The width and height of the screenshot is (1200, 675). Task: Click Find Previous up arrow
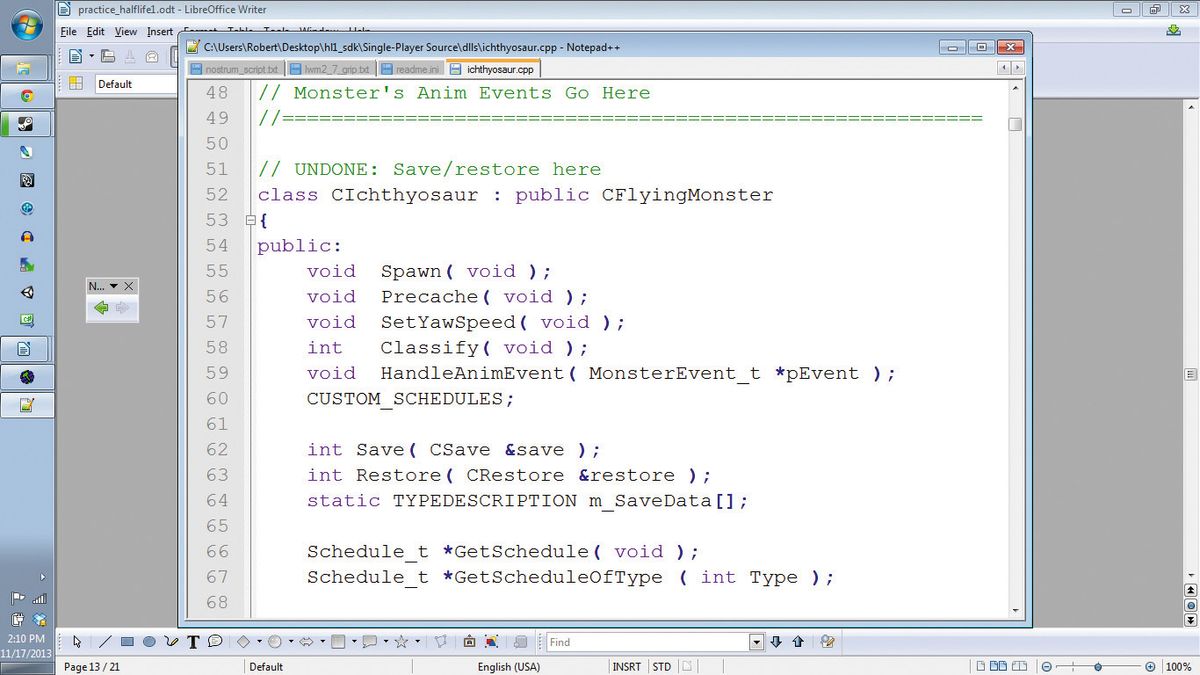point(798,642)
